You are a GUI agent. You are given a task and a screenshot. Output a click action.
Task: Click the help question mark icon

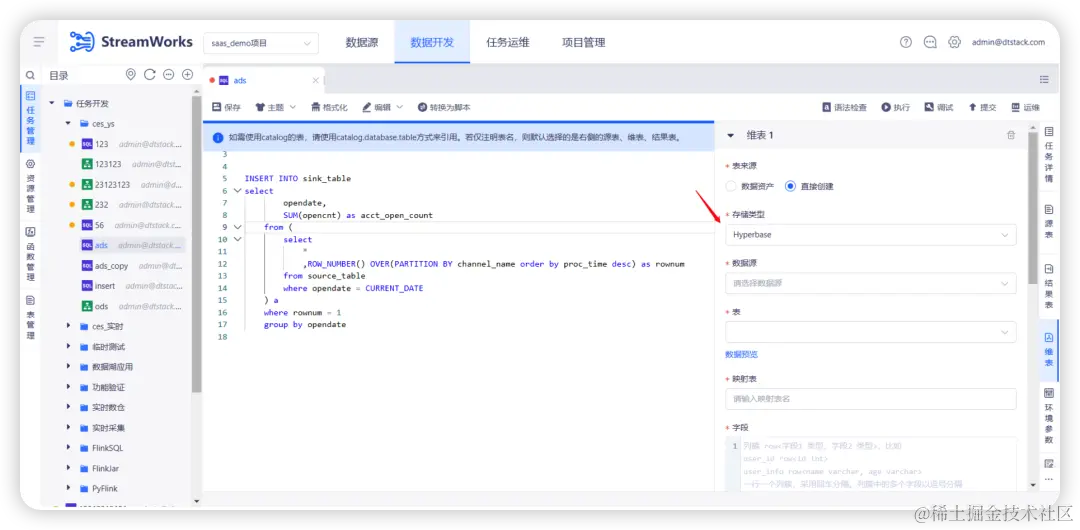pos(906,42)
